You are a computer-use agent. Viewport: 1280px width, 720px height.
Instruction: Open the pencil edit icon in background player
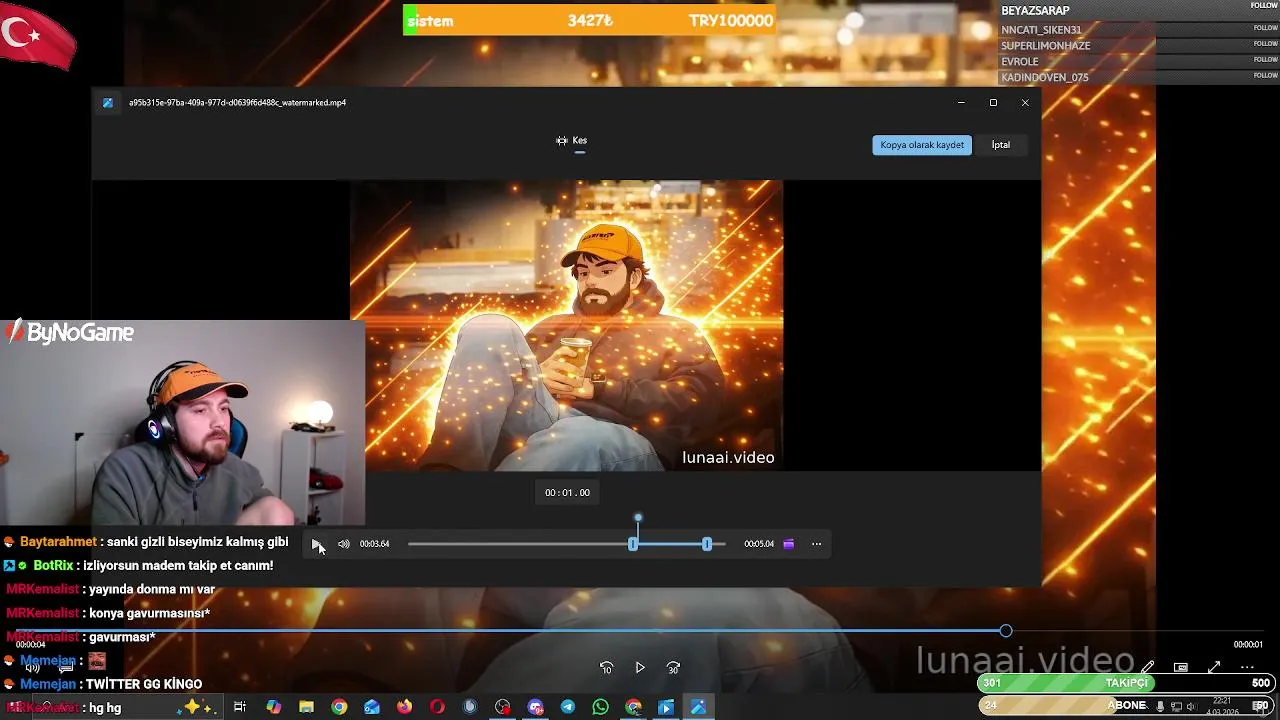[x=1148, y=667]
